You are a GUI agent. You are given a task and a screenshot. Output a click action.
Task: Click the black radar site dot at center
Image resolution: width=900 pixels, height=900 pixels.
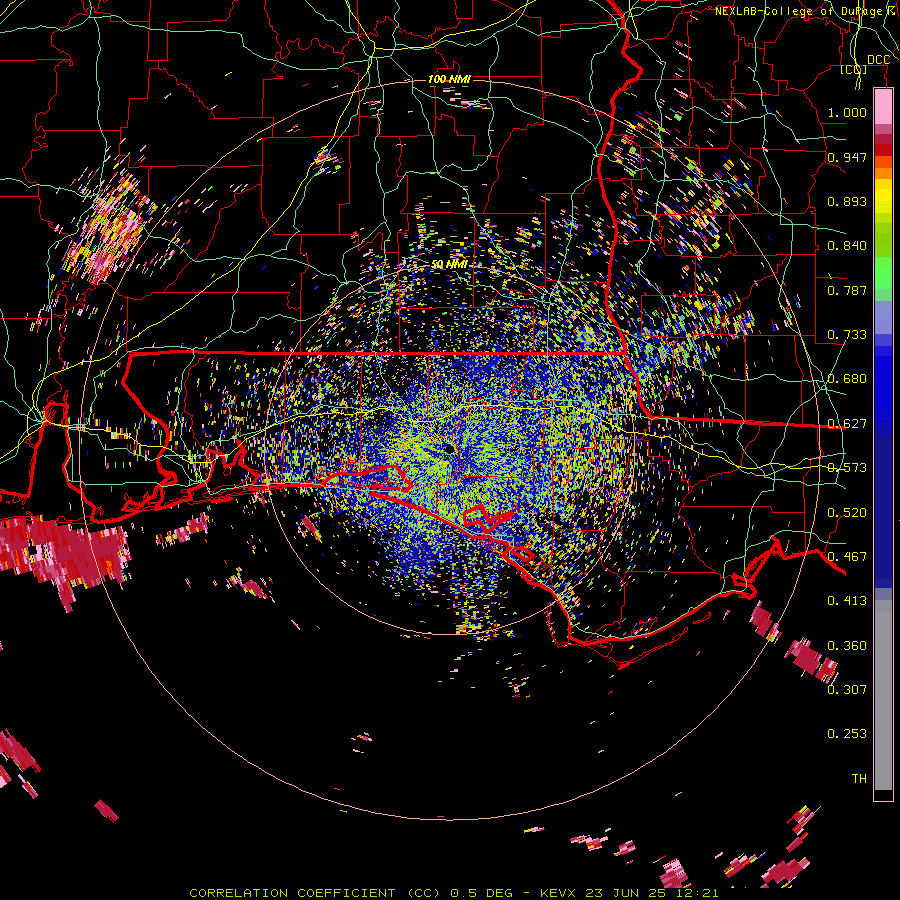tap(449, 449)
